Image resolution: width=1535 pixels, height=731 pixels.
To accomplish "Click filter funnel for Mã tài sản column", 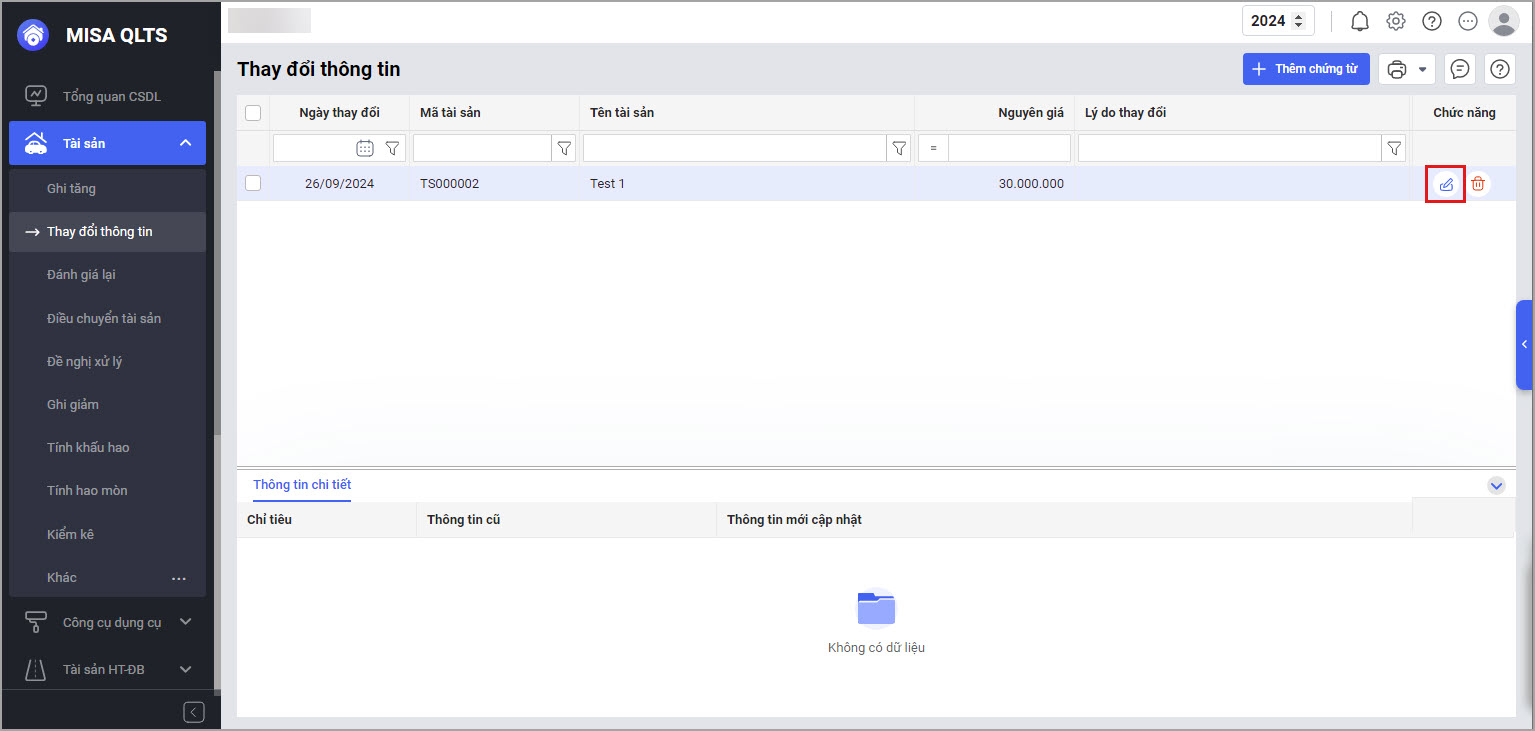I will click(564, 148).
